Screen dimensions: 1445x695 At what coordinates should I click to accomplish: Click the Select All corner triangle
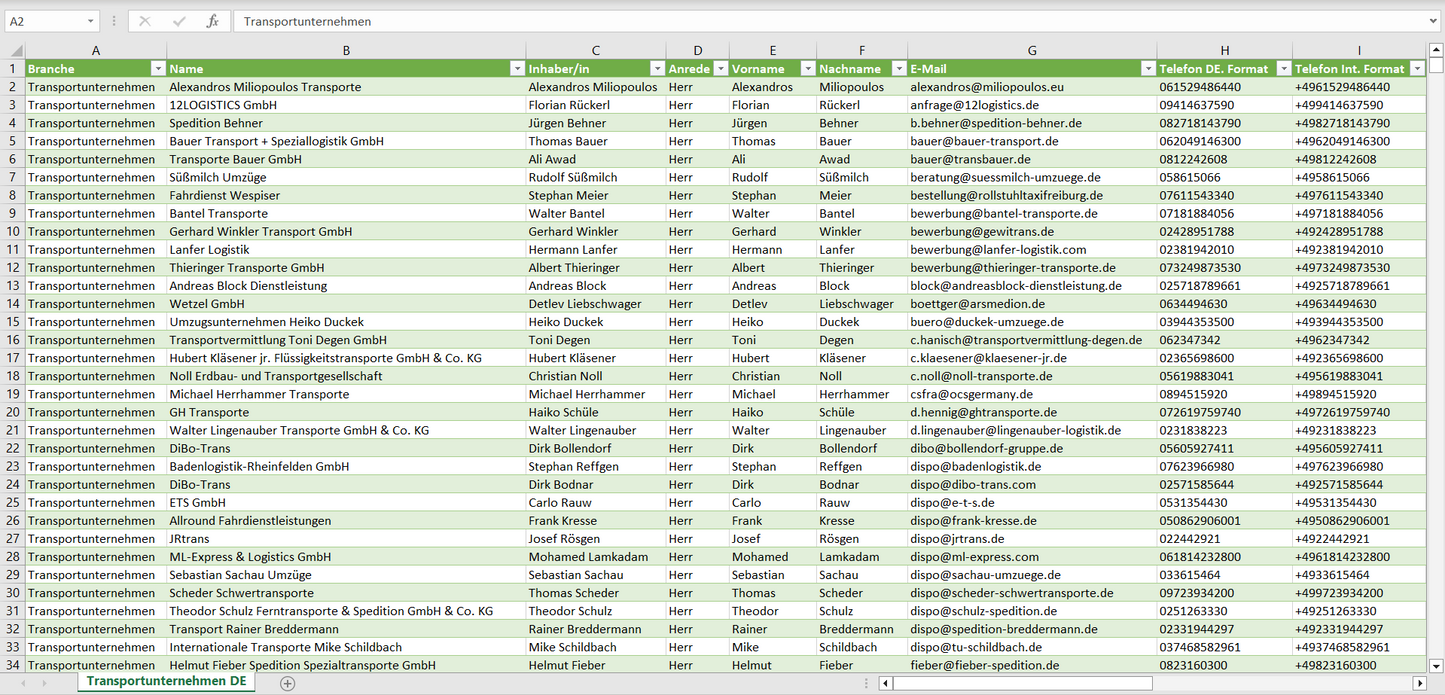(x=14, y=51)
